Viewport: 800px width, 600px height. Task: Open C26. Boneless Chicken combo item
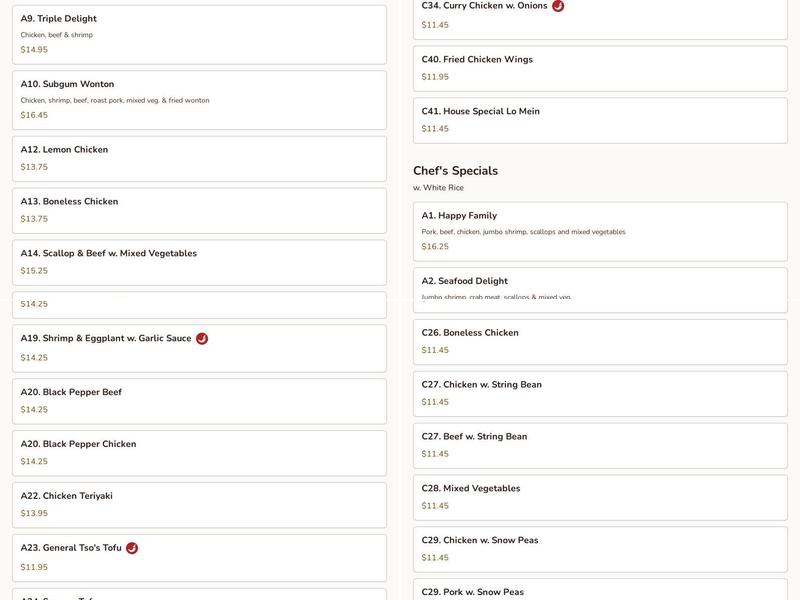pyautogui.click(x=600, y=341)
